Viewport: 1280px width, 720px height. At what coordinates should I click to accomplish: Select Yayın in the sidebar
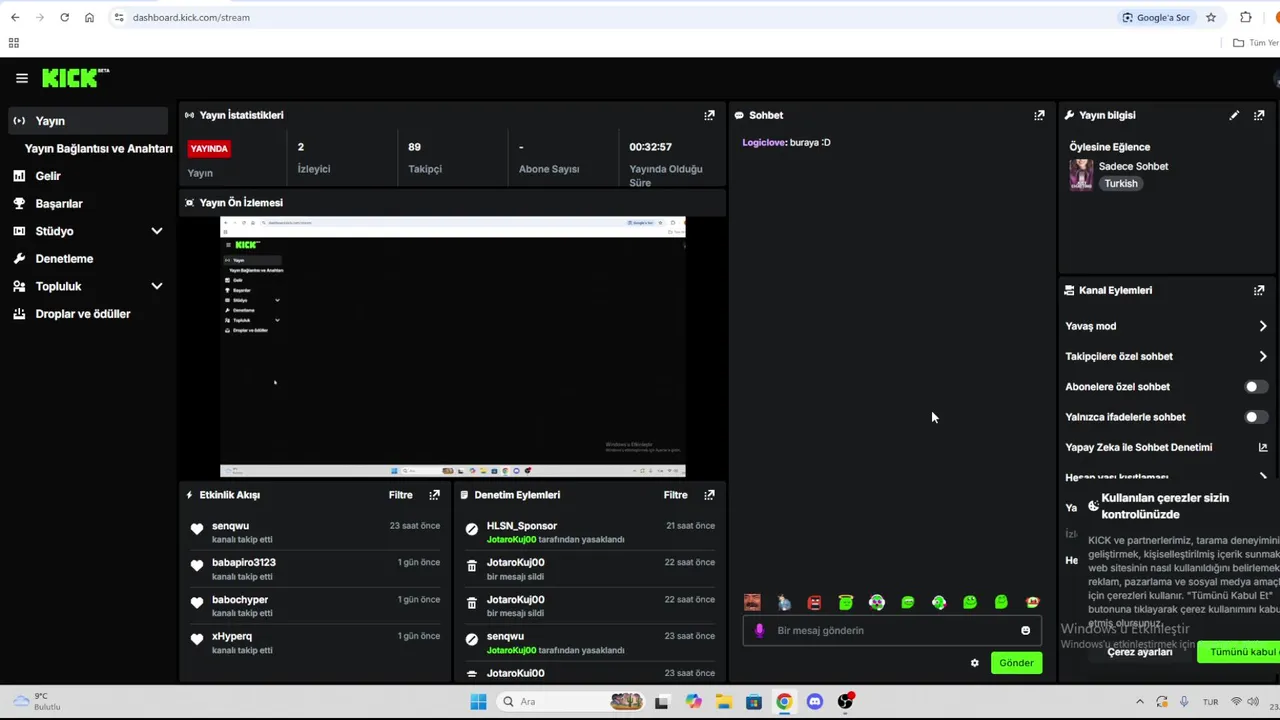89,121
